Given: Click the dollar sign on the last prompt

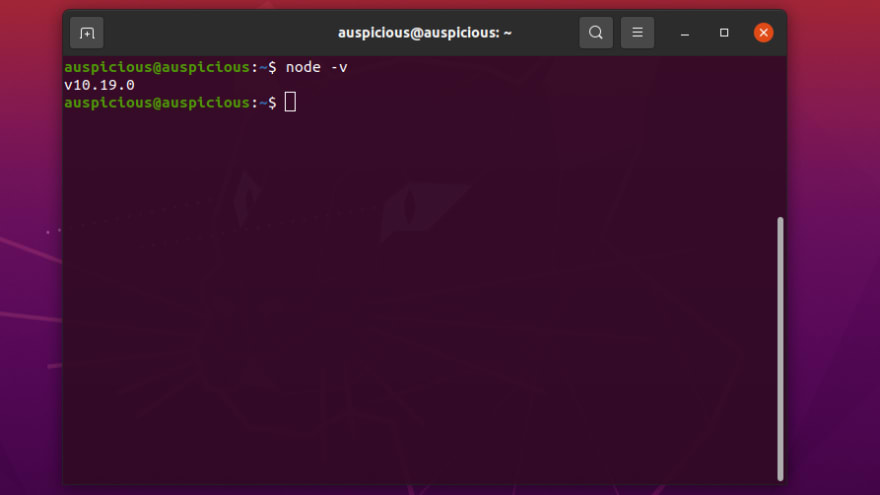Looking at the screenshot, I should click(x=272, y=103).
